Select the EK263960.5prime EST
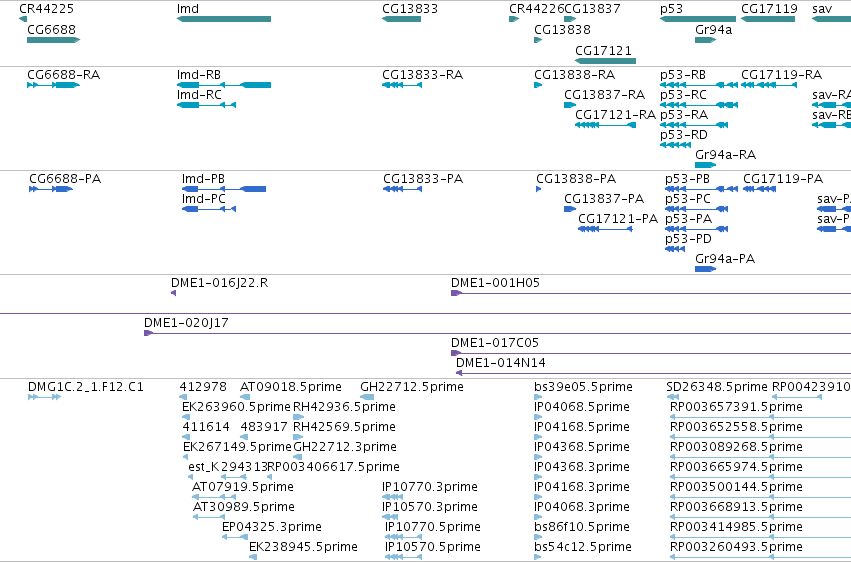Viewport: 851px width, 562px height. pyautogui.click(x=186, y=417)
